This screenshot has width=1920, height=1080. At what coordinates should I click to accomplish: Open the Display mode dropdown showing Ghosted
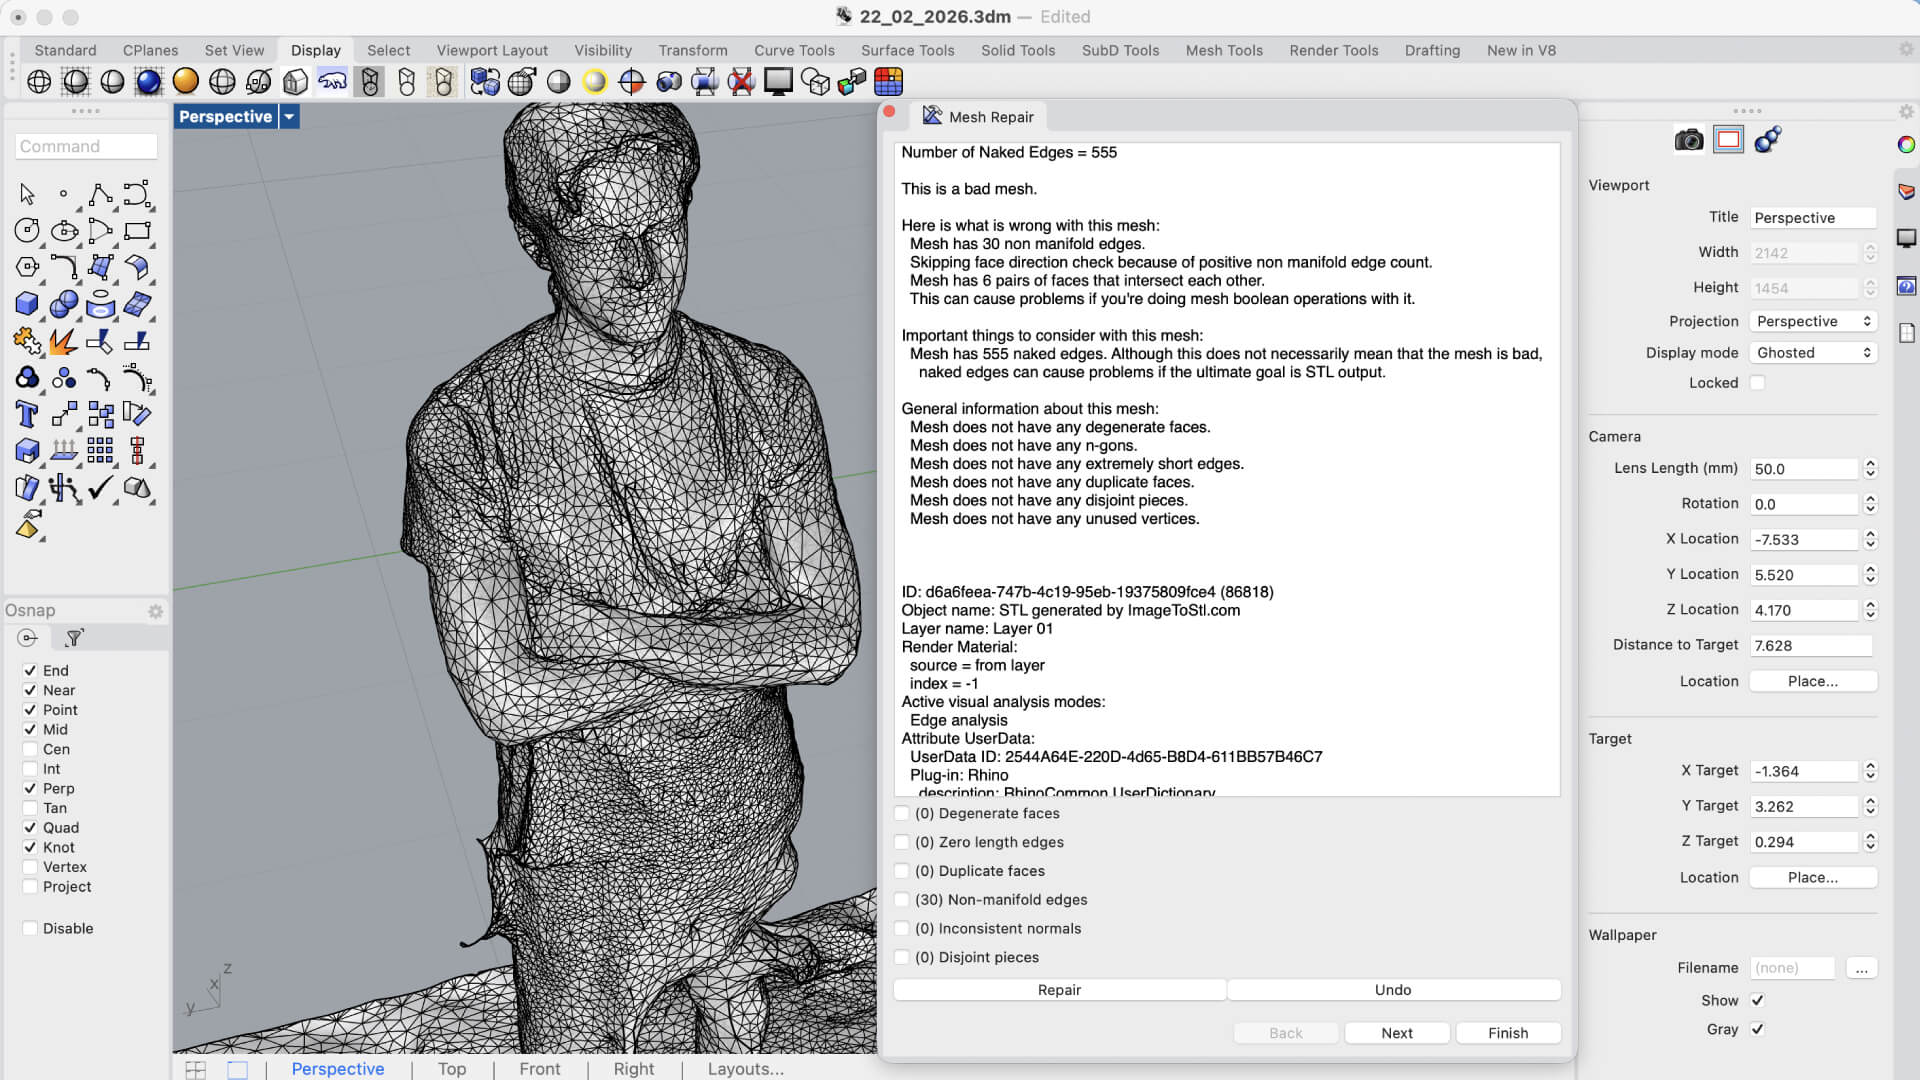1813,352
